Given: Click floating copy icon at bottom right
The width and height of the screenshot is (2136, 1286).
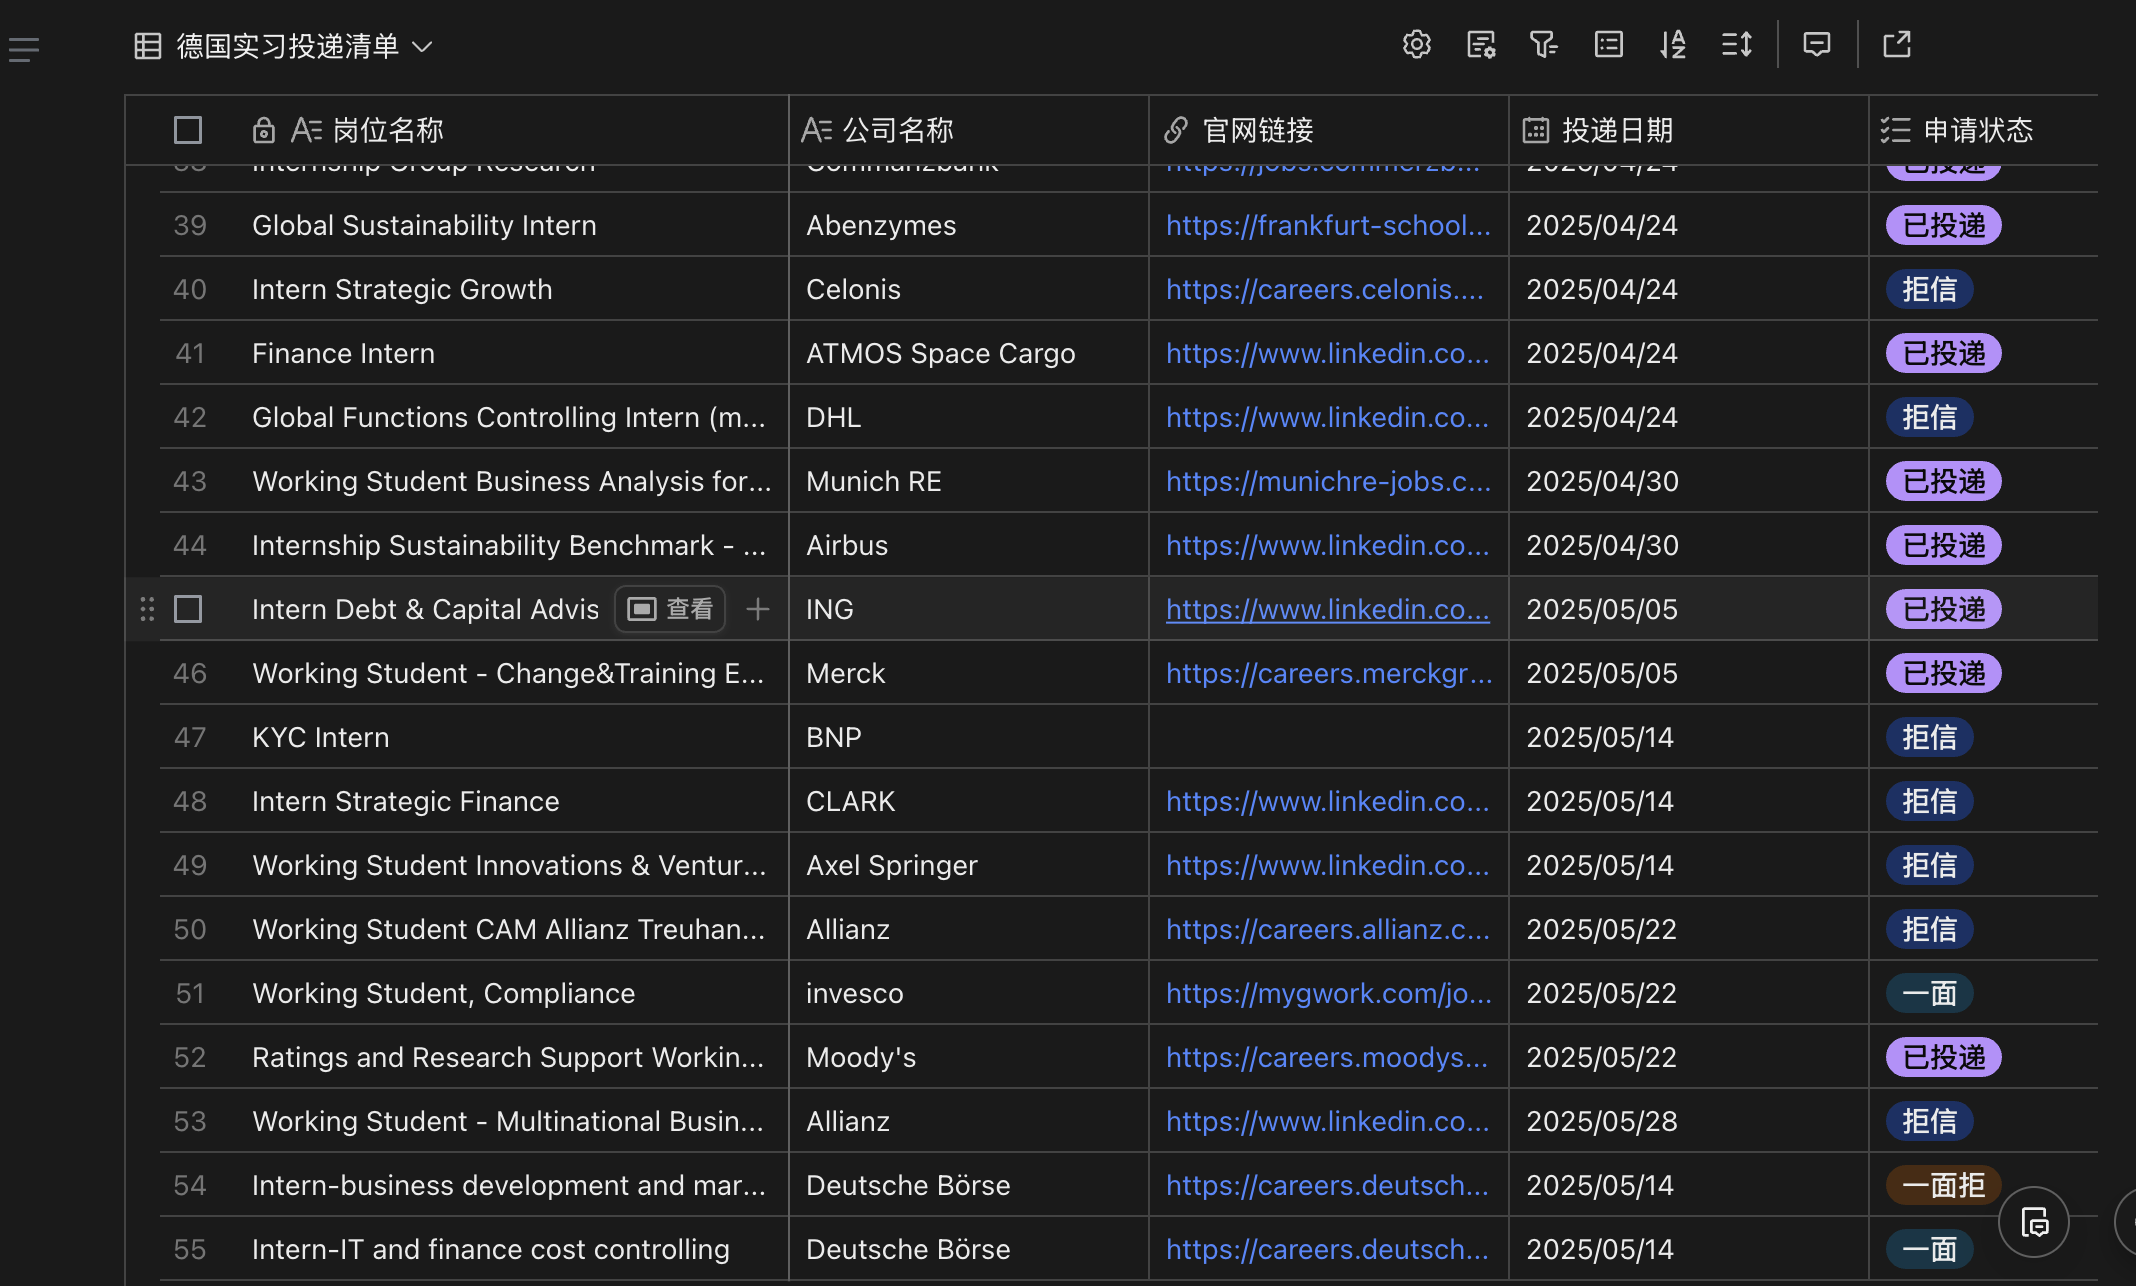Looking at the screenshot, I should click(x=2034, y=1222).
